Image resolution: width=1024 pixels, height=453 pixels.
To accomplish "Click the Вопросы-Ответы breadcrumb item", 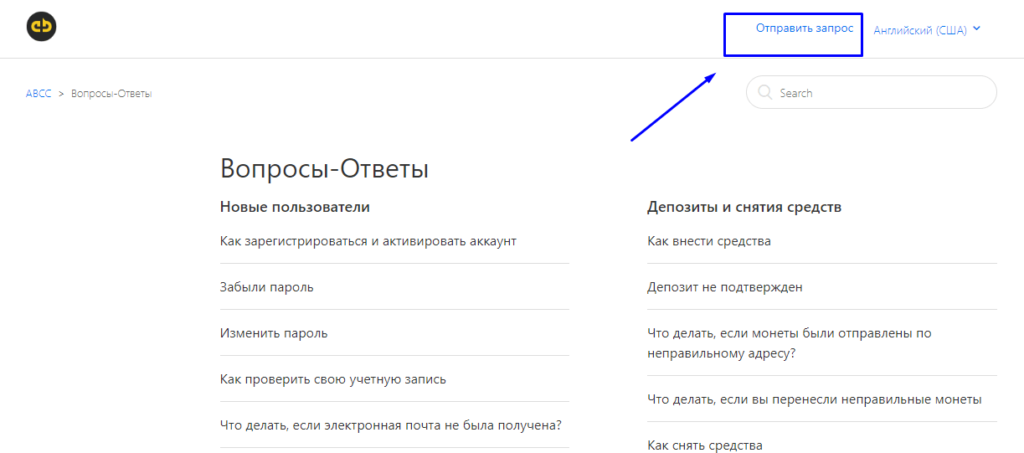I will click(112, 93).
